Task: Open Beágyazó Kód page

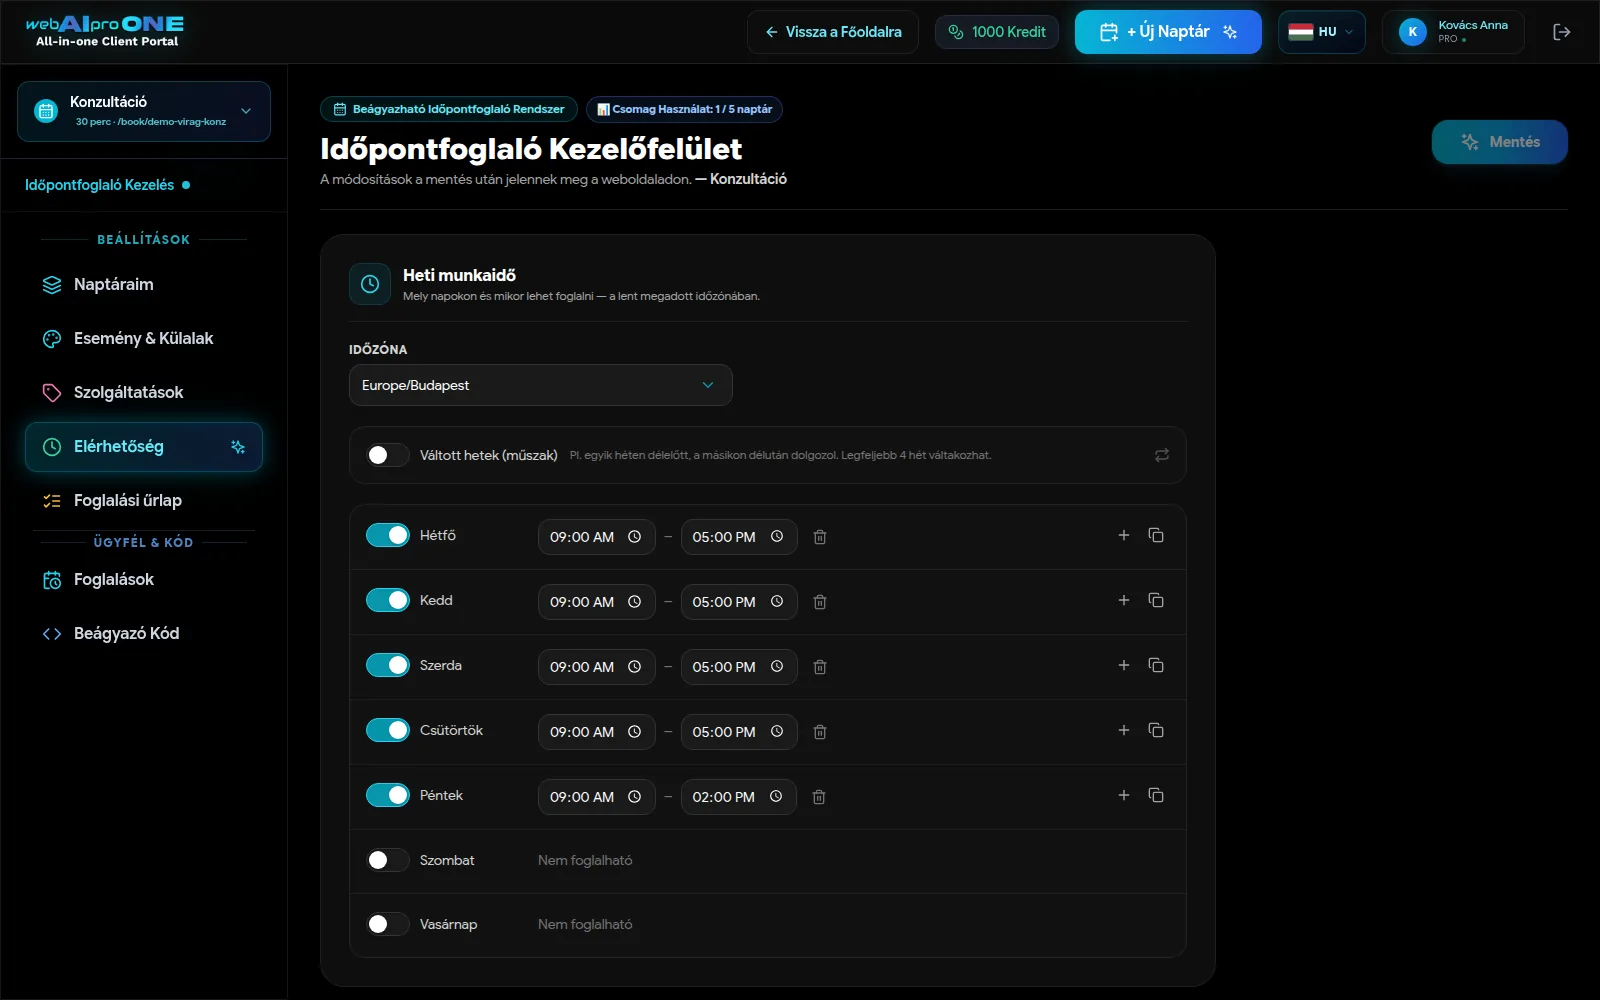Action: tap(144, 633)
